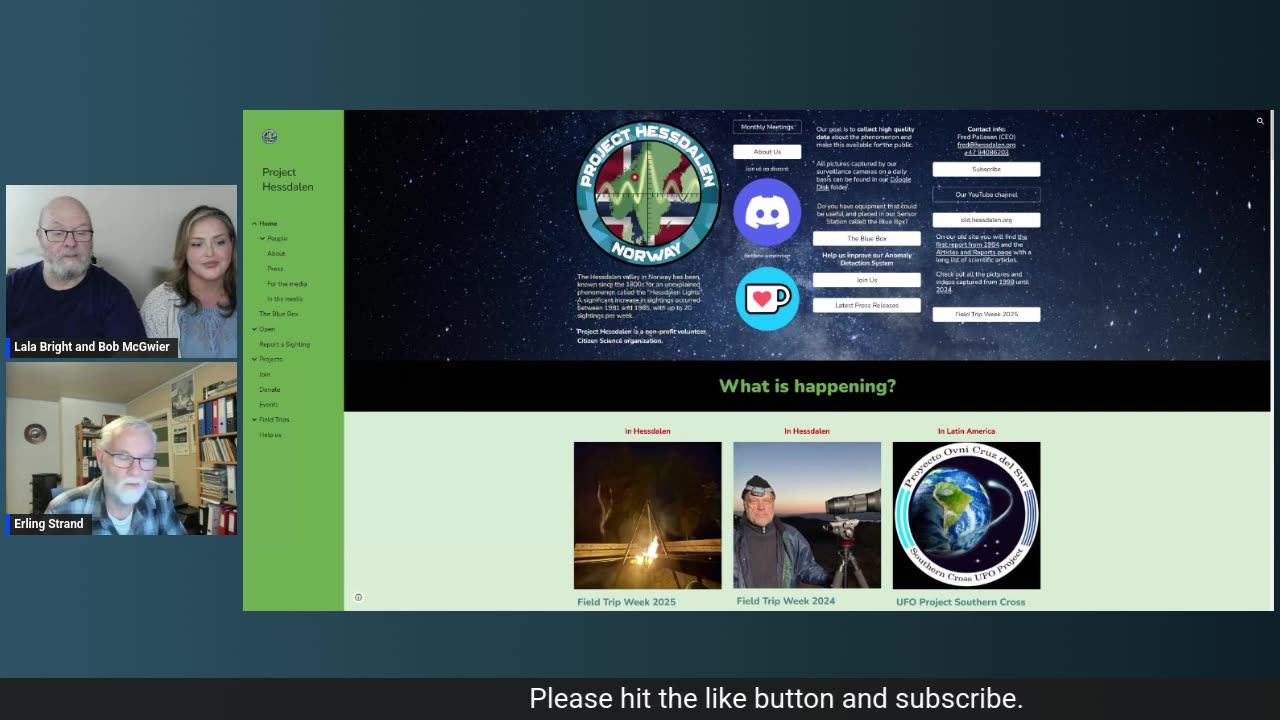This screenshot has width=1280, height=720.
Task: Collapse the Field Trips section chevron
Action: 254,419
